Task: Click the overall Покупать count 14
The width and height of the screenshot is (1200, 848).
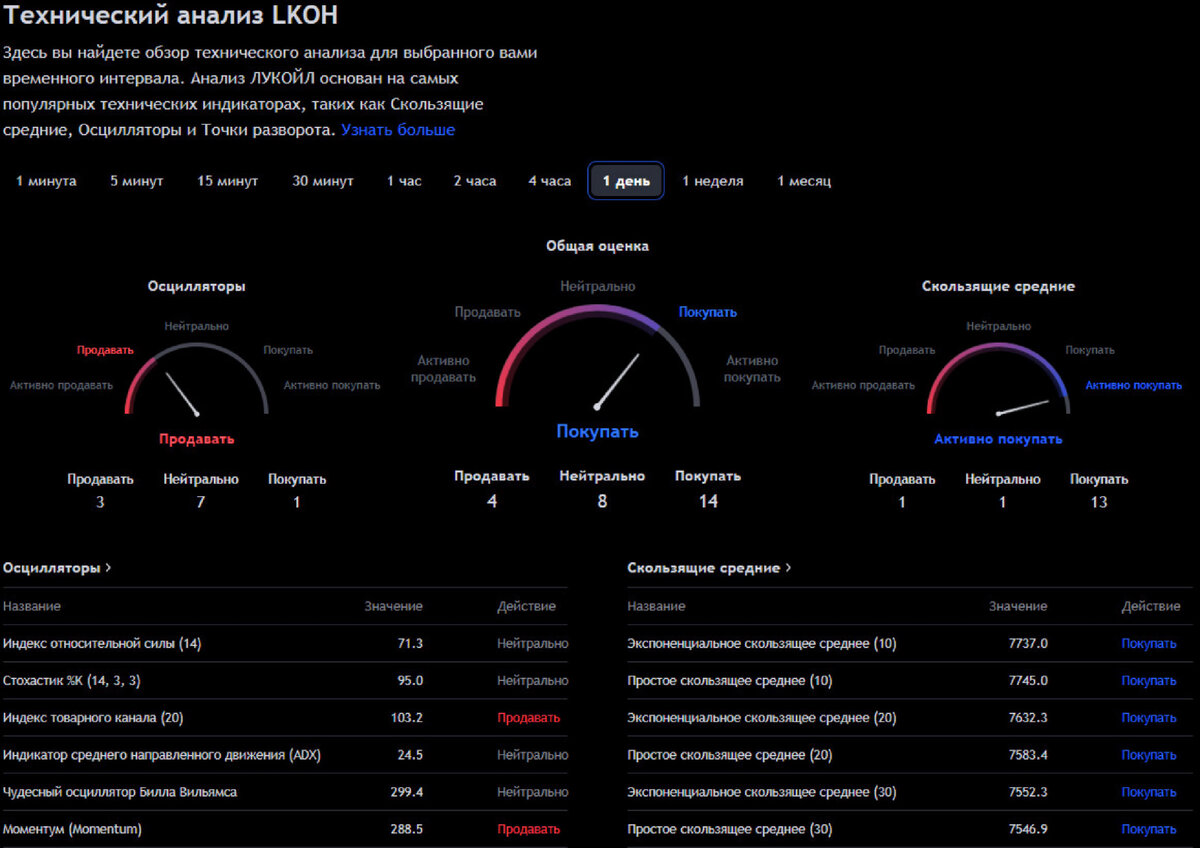Action: coord(708,501)
